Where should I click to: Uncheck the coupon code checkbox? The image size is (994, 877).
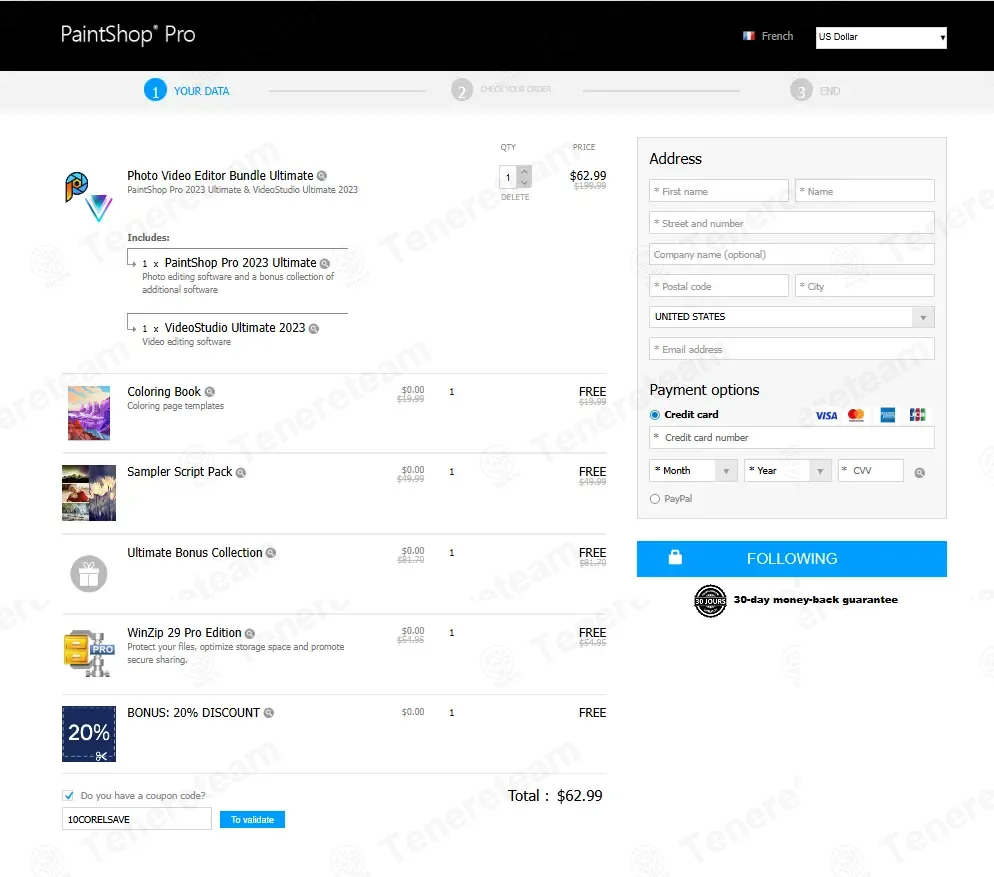(68, 795)
